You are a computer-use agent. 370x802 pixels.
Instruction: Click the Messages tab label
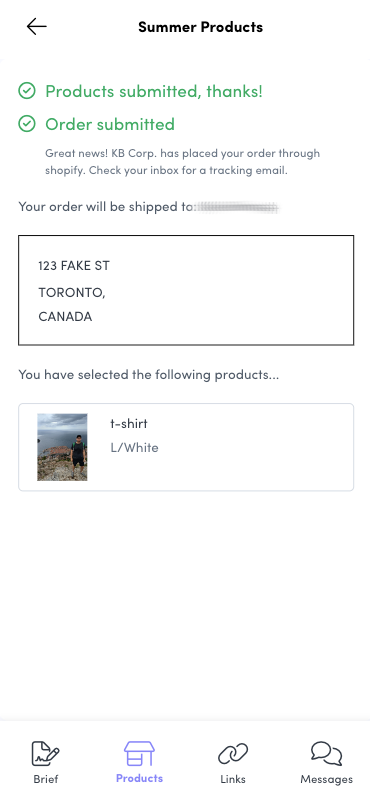pyautogui.click(x=327, y=779)
